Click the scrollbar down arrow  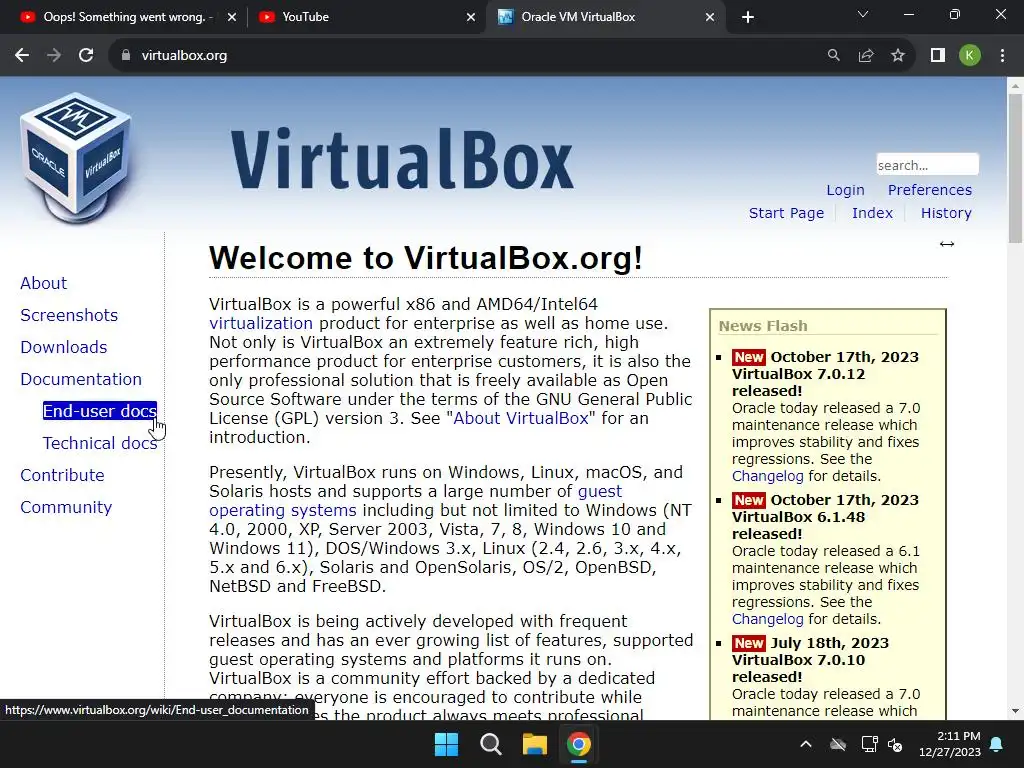1015,711
